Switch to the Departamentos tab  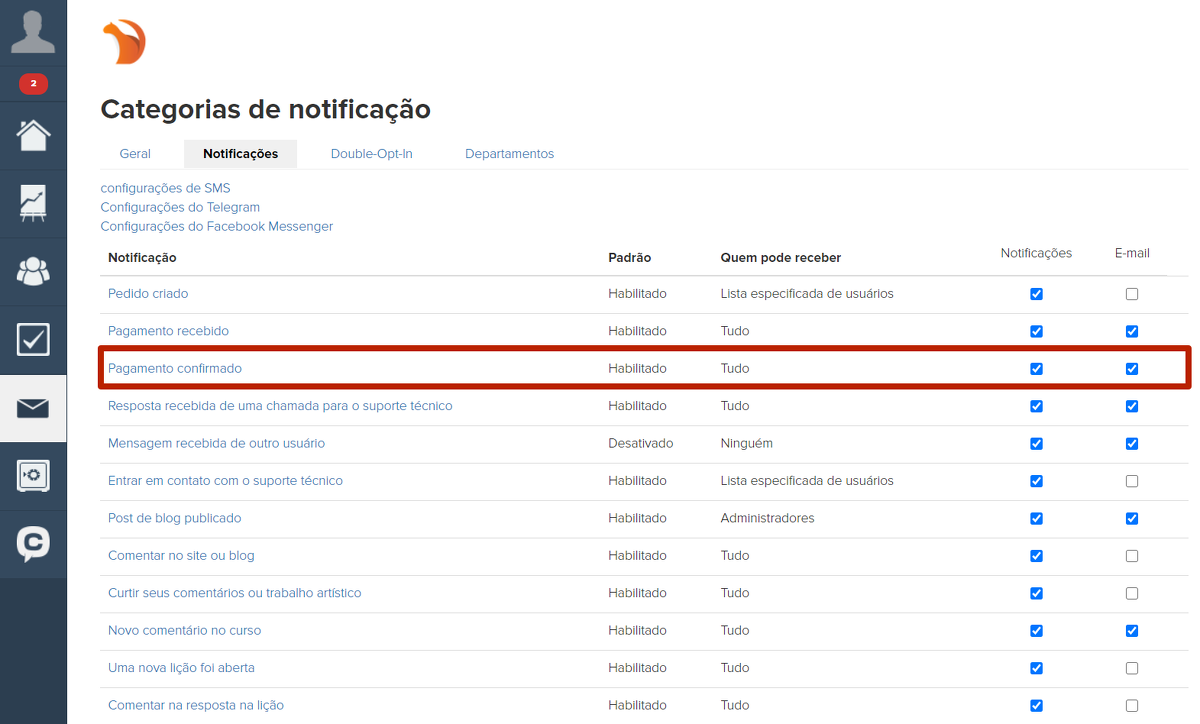point(509,154)
